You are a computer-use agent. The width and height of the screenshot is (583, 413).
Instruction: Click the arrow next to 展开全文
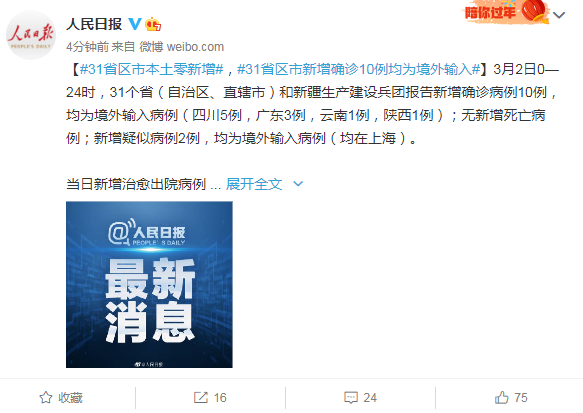point(298,184)
